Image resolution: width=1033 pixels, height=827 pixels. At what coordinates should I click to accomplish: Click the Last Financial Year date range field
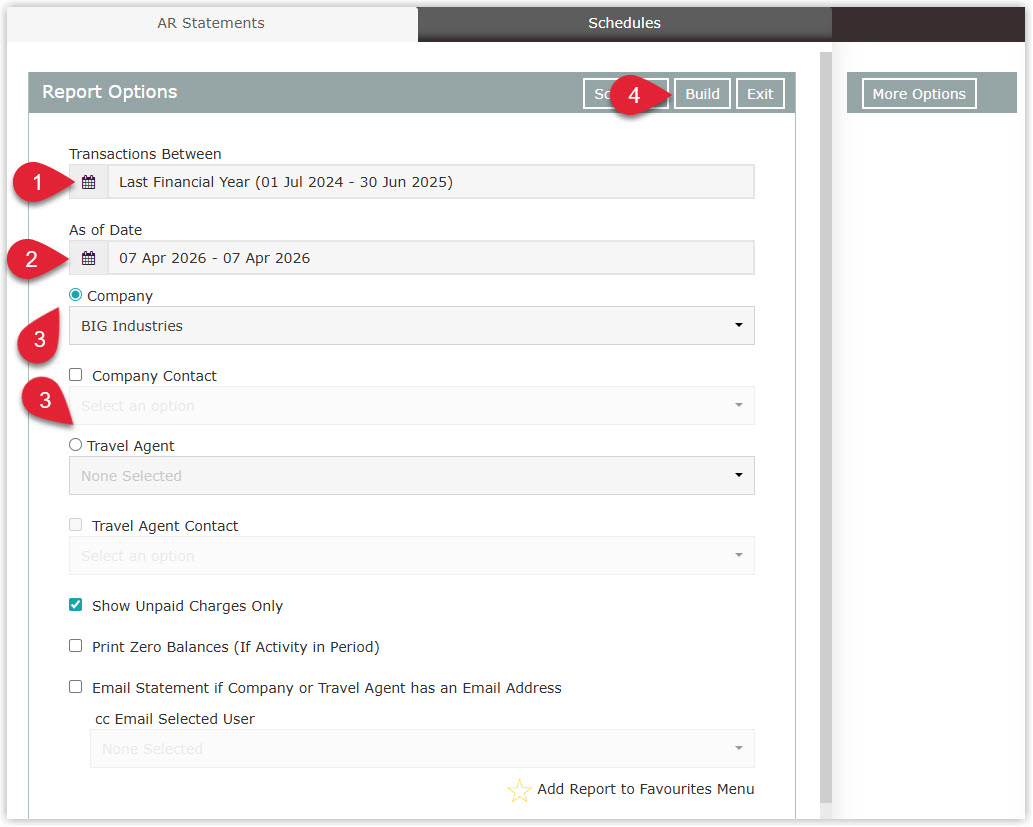(x=432, y=183)
